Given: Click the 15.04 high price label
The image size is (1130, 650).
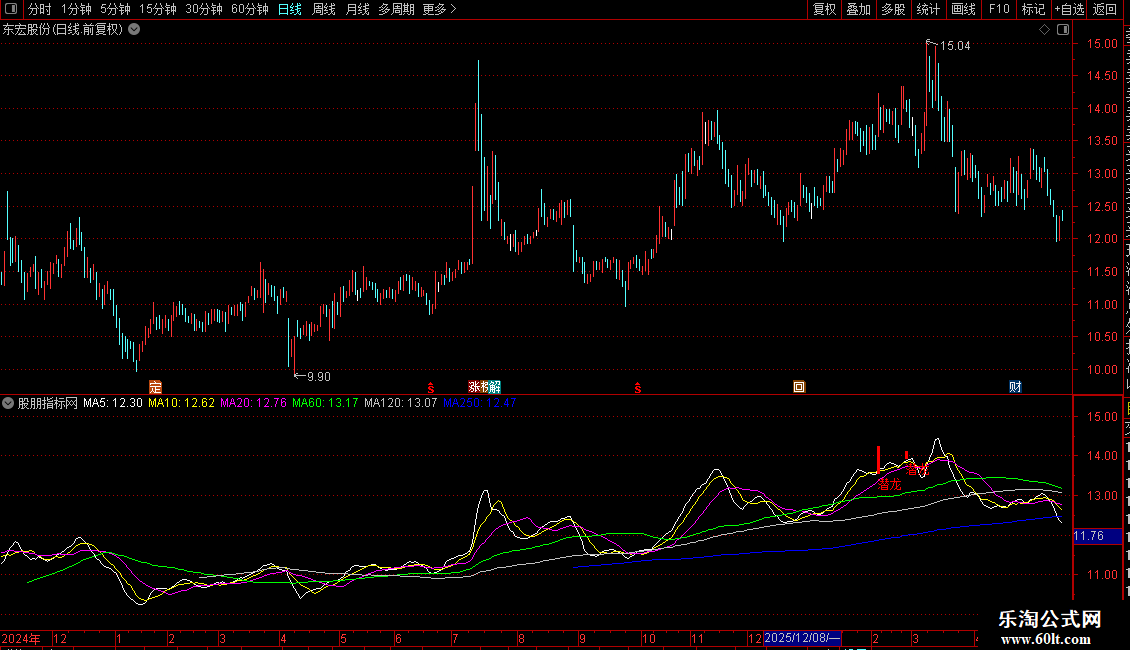Looking at the screenshot, I should pyautogui.click(x=955, y=46).
